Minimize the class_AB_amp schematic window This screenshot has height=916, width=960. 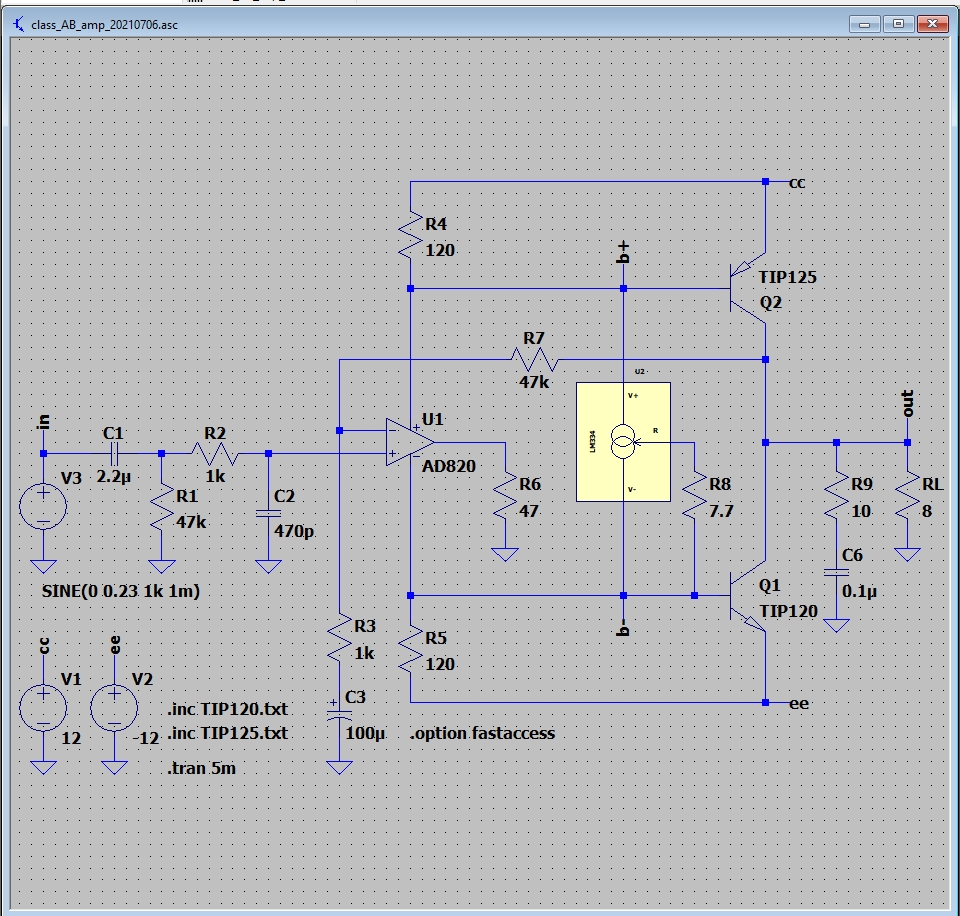click(864, 24)
